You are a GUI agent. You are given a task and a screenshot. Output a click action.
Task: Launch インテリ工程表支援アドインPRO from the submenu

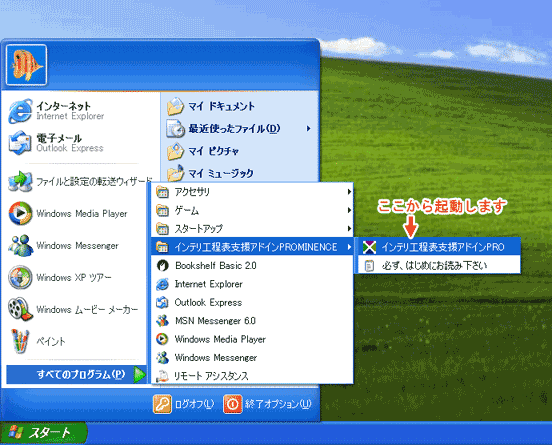point(439,247)
